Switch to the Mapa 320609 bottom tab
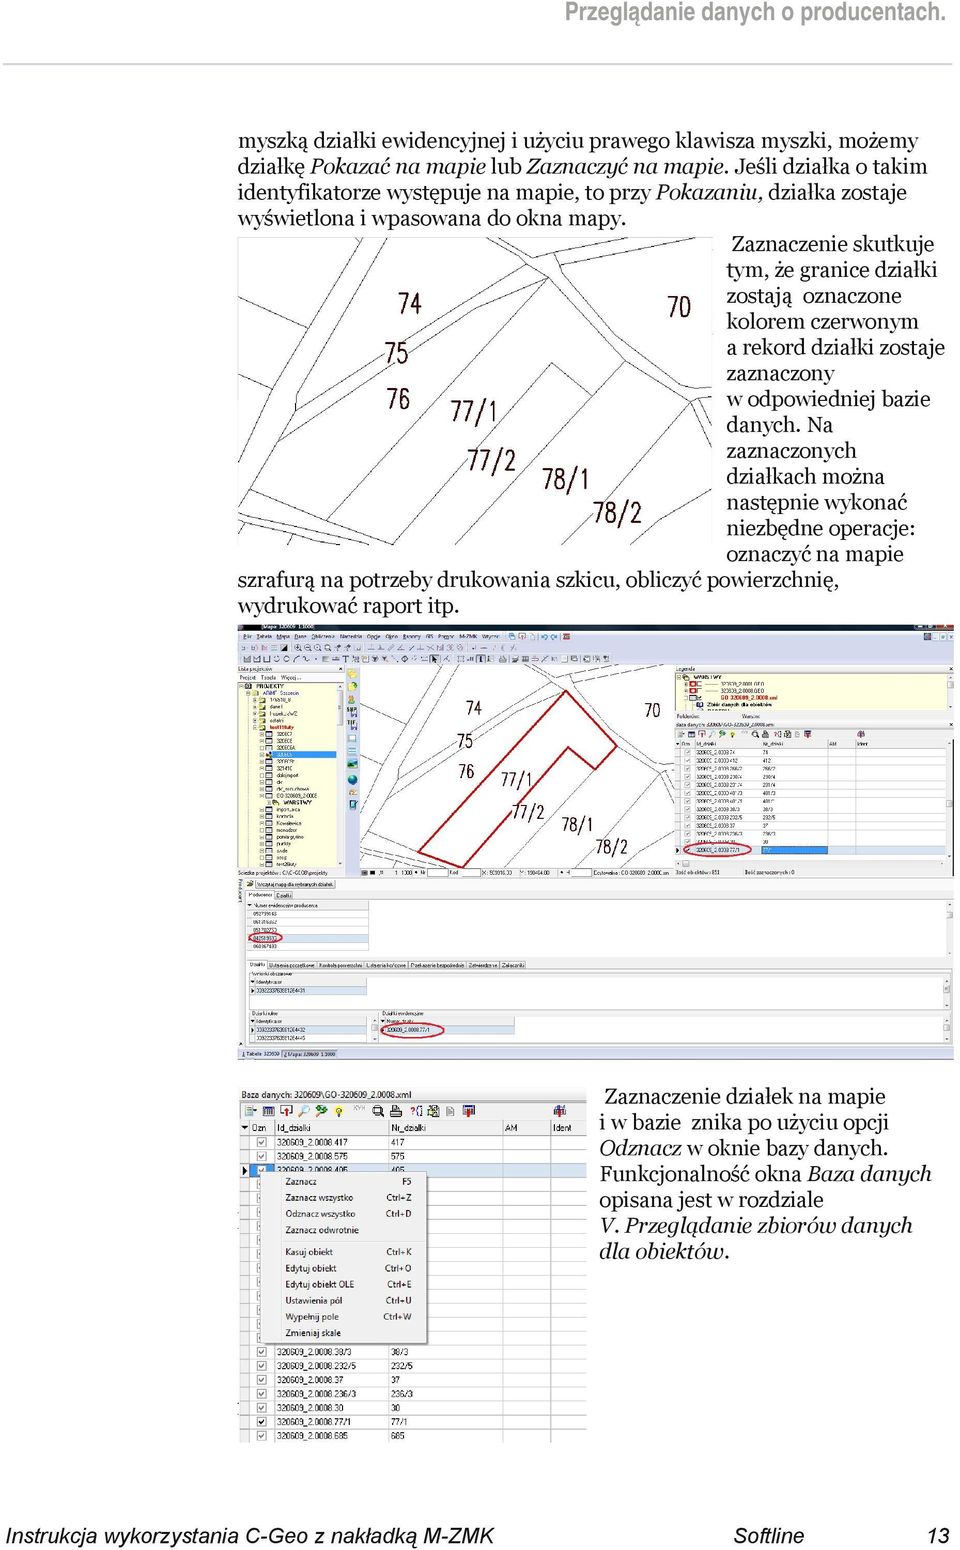This screenshot has width=960, height=1550. (310, 1053)
